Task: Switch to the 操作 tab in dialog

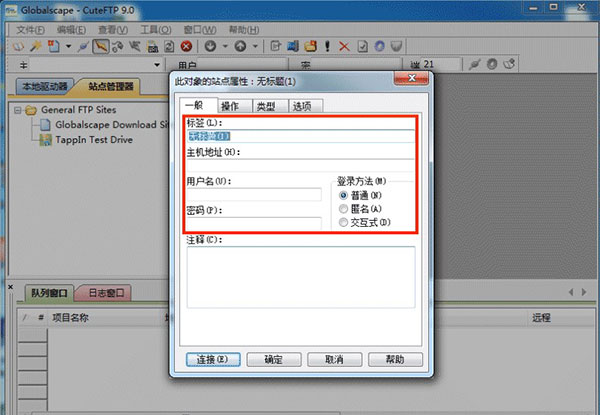Action: tap(229, 105)
